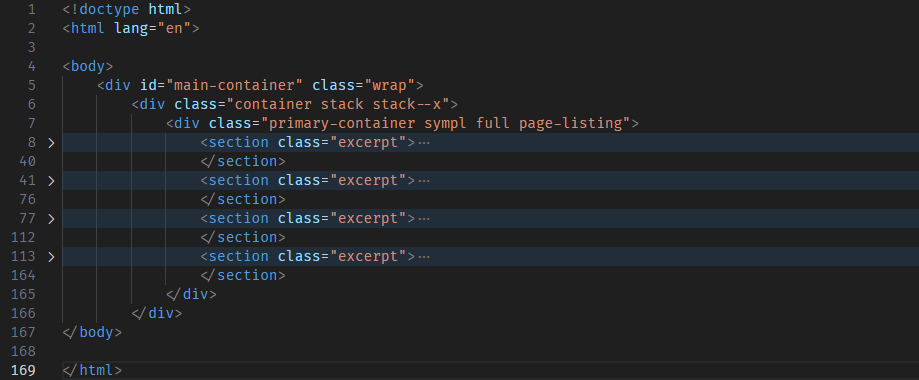Click the ellipsis after line 77 excerpt section
919x380 pixels.
click(x=424, y=219)
